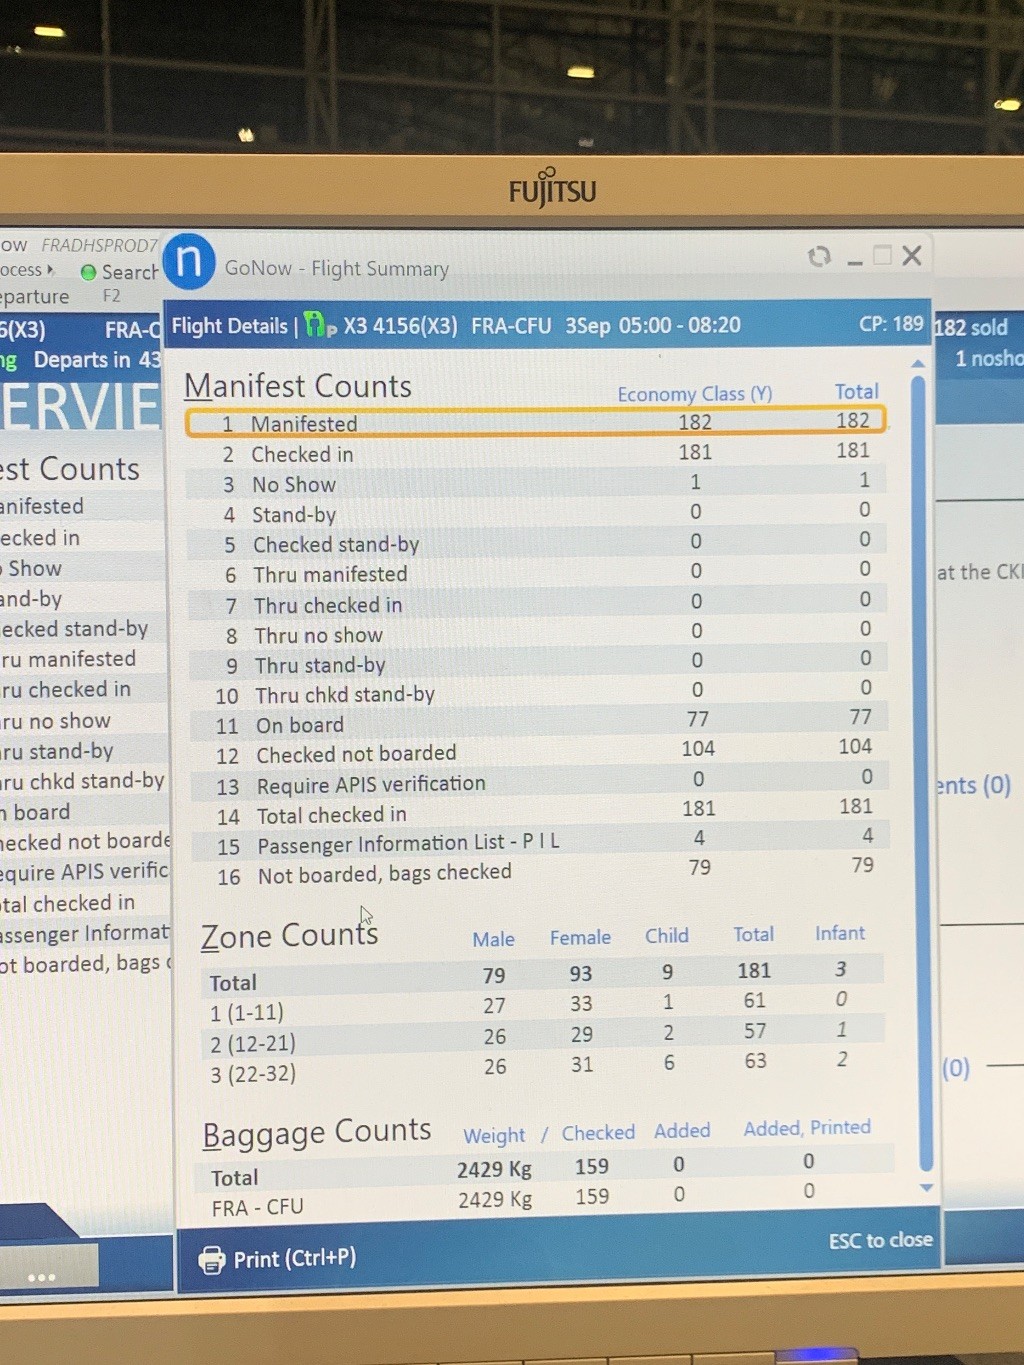Click the GoNow round 'n' logo icon
Screen dimensions: 1024x1365
coord(189,262)
